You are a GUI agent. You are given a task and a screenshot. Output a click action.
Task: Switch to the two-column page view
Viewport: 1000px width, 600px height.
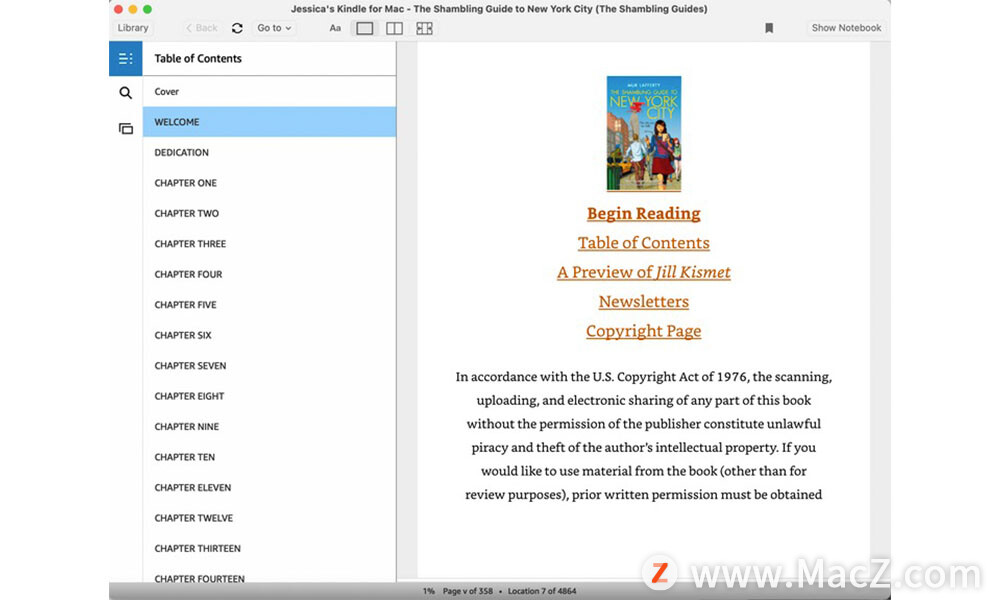pos(394,28)
